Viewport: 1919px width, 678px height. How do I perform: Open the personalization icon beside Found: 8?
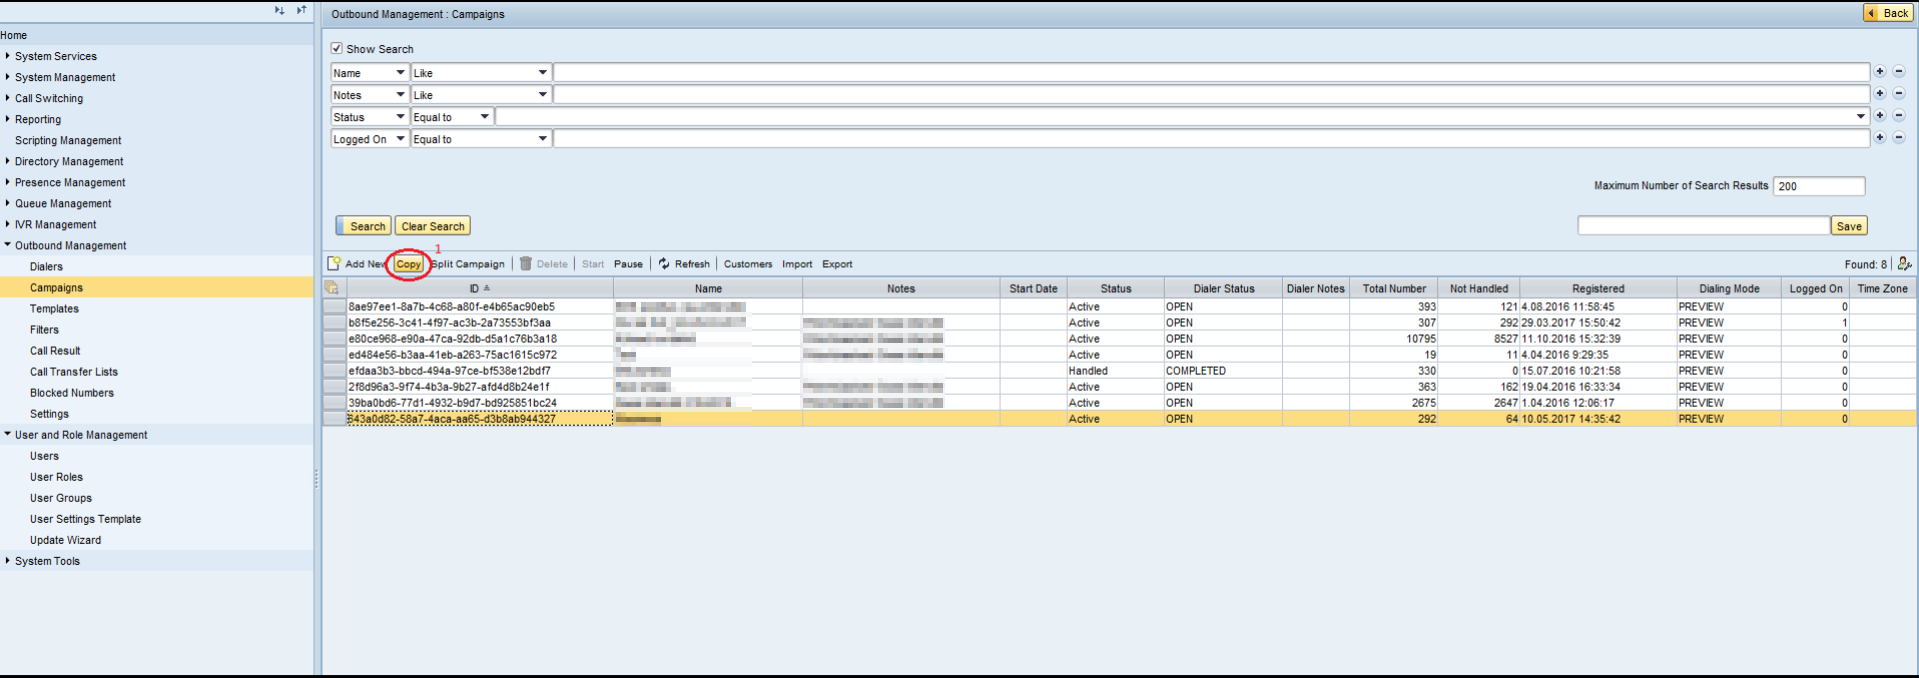[1904, 264]
